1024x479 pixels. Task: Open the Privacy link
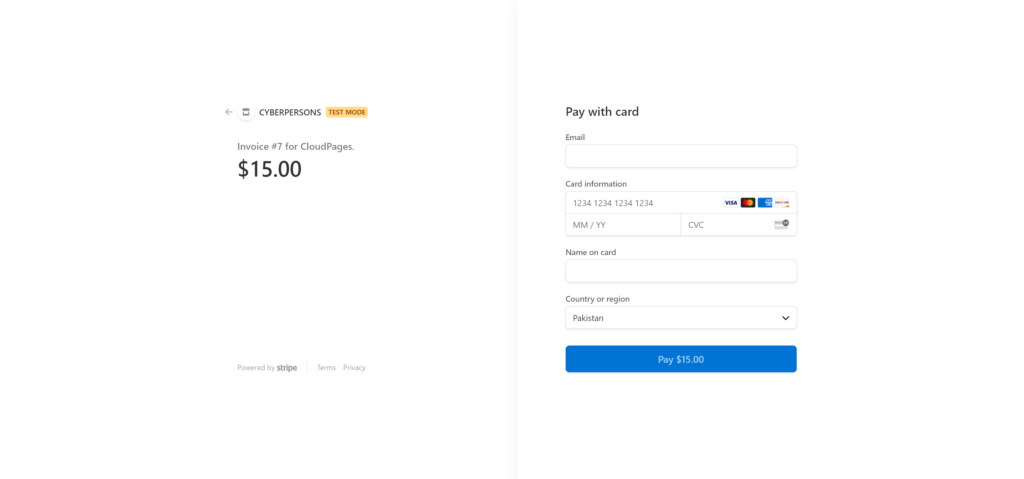pos(355,368)
